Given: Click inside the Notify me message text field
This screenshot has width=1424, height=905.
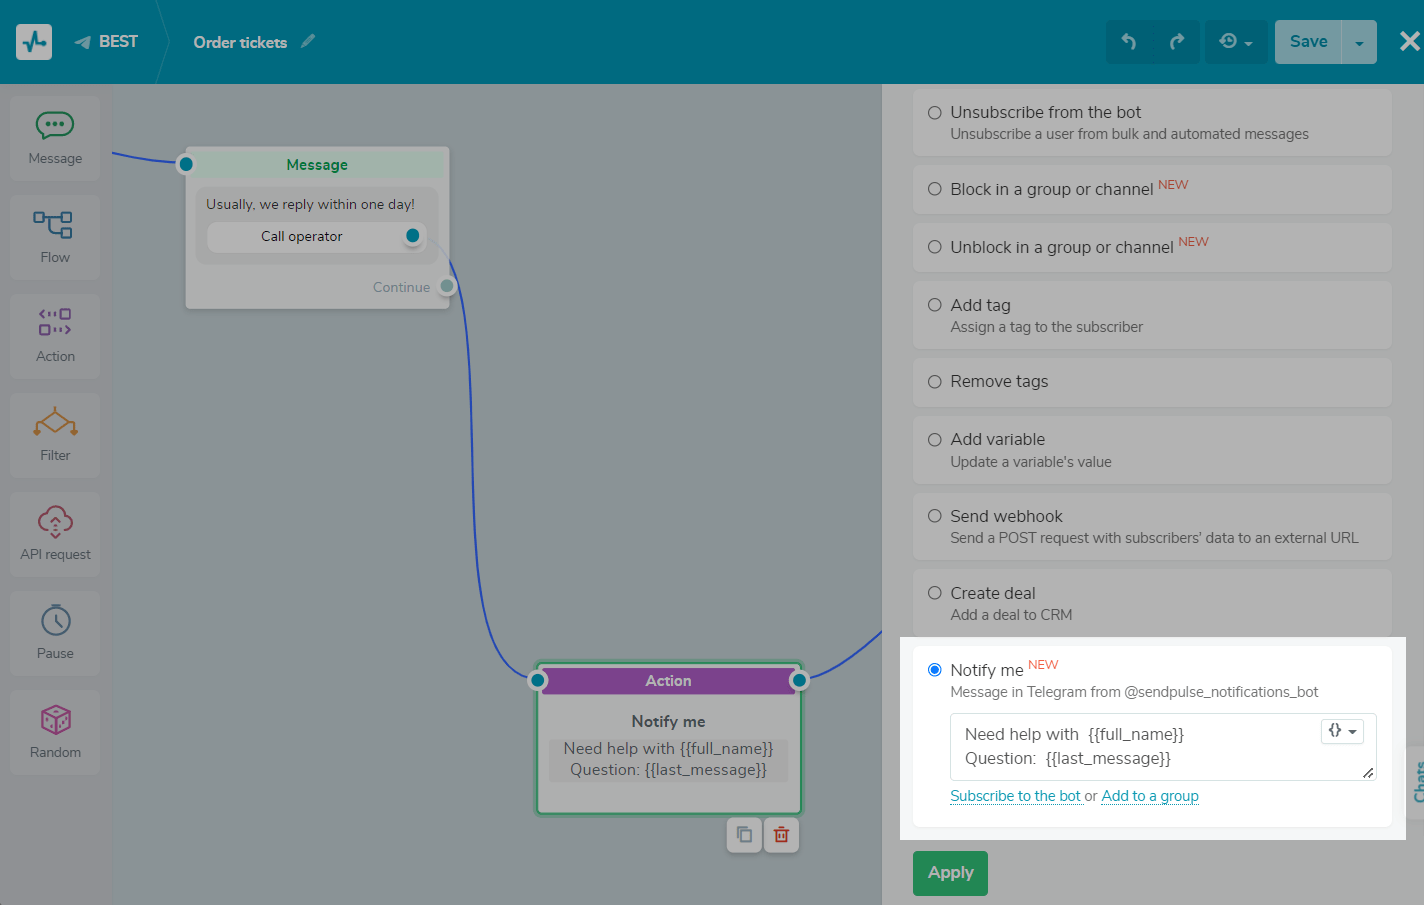Looking at the screenshot, I should [1130, 747].
